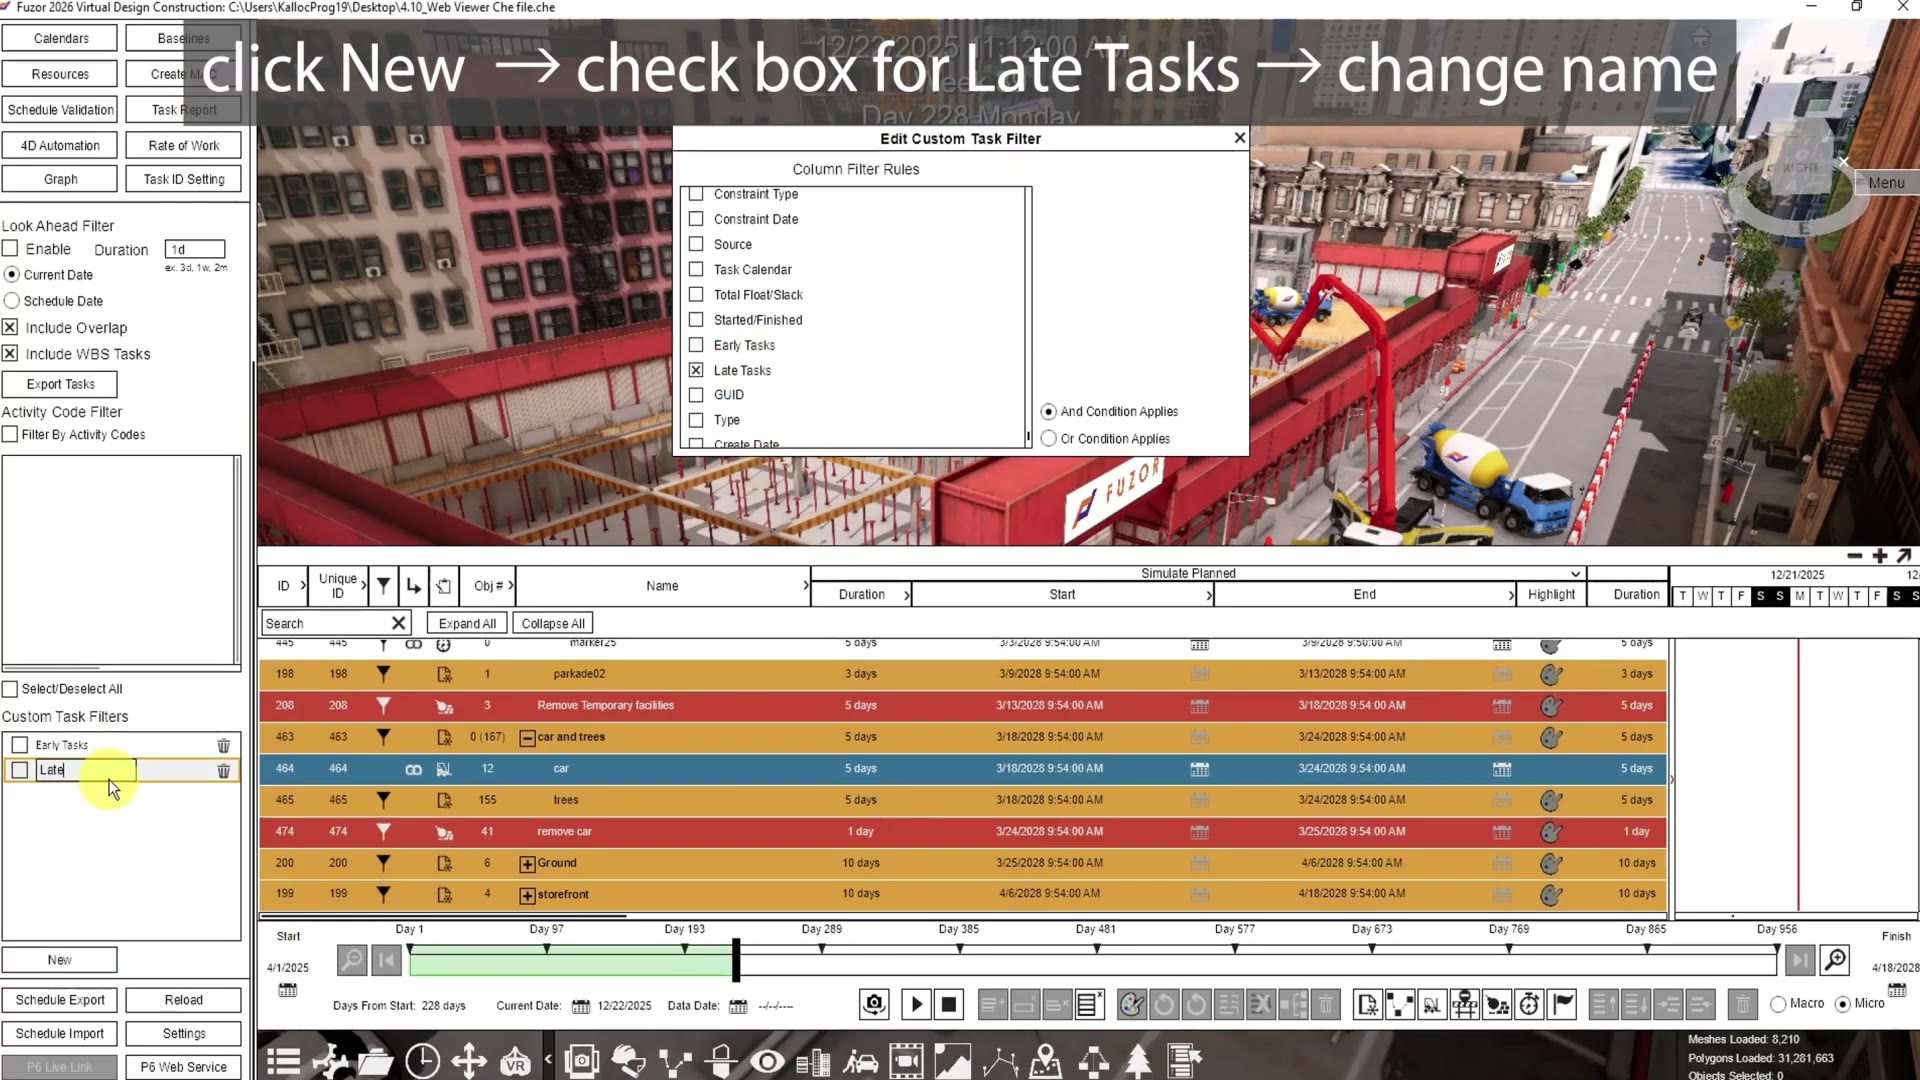Click the stop simulation button
1920x1080 pixels.
(949, 1004)
